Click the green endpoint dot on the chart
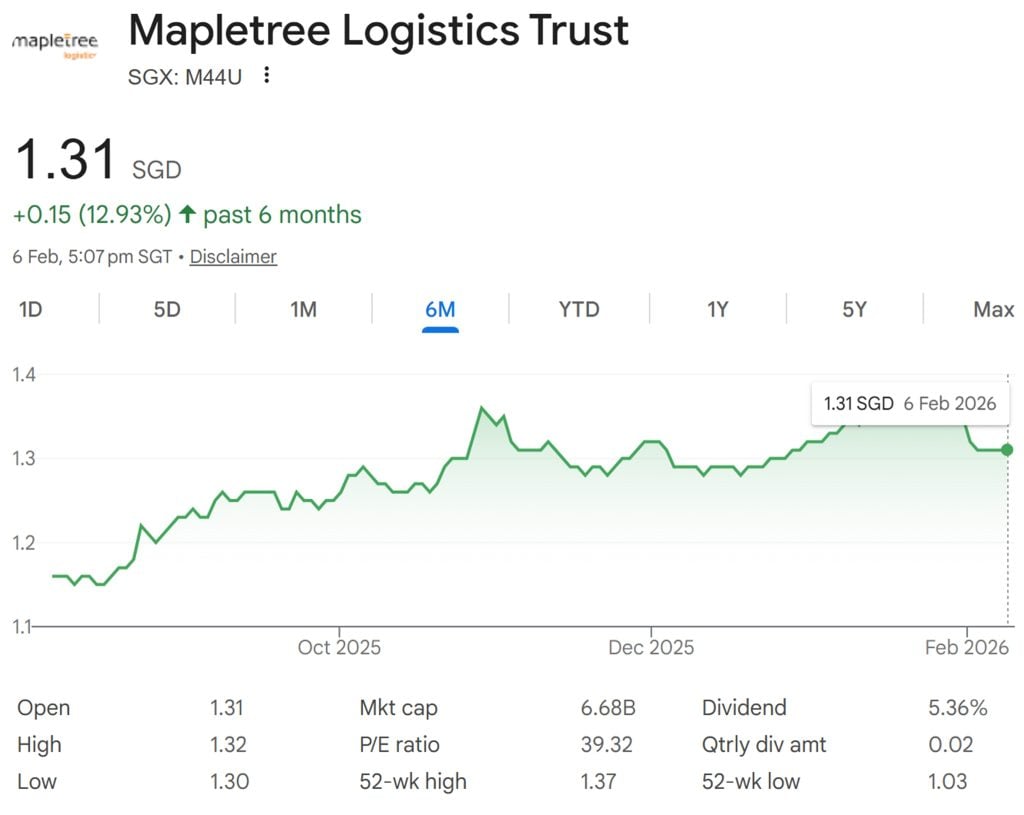The height and width of the screenshot is (815, 1024). tap(1006, 450)
